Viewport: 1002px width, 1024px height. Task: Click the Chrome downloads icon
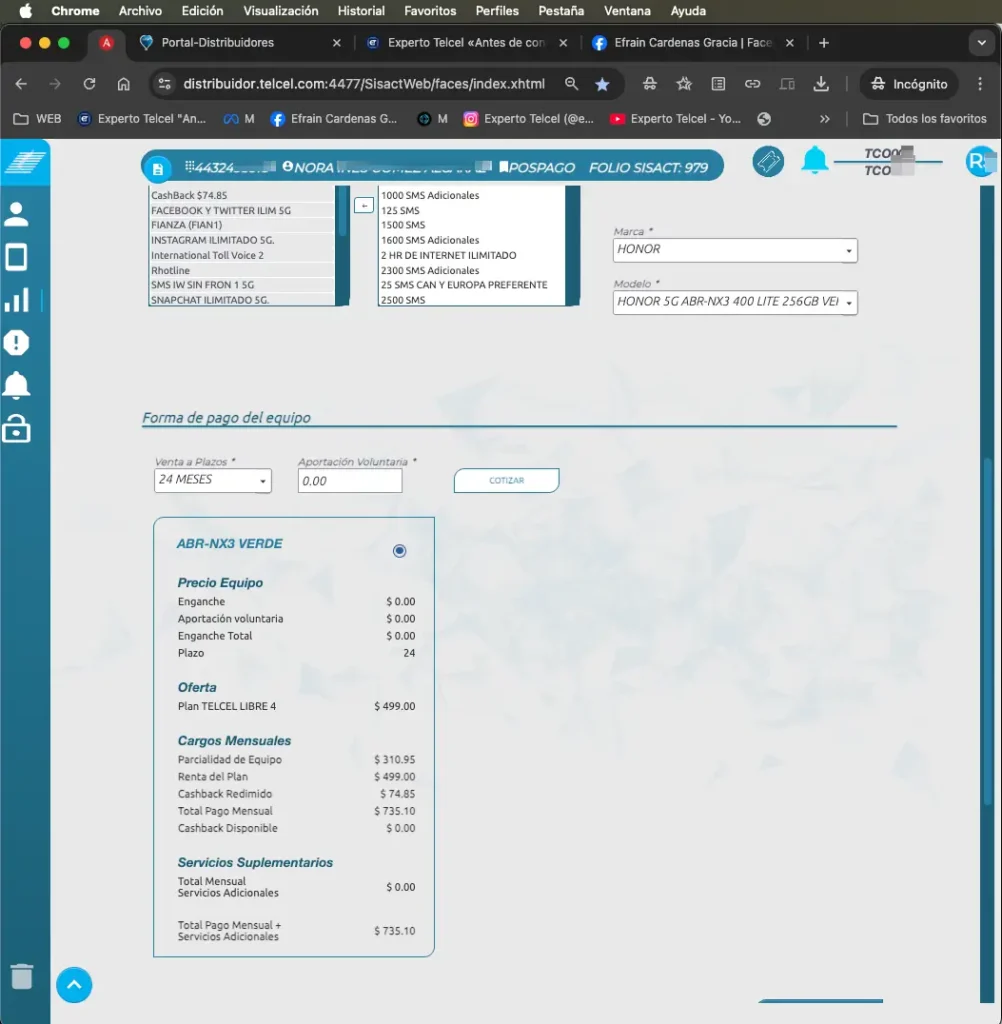[821, 84]
